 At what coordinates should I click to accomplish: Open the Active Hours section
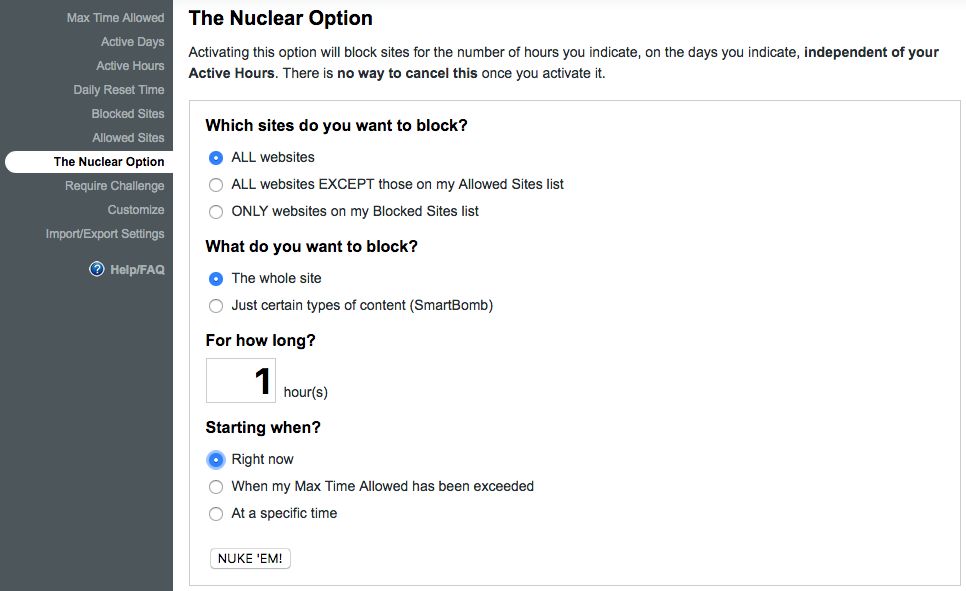coord(130,66)
